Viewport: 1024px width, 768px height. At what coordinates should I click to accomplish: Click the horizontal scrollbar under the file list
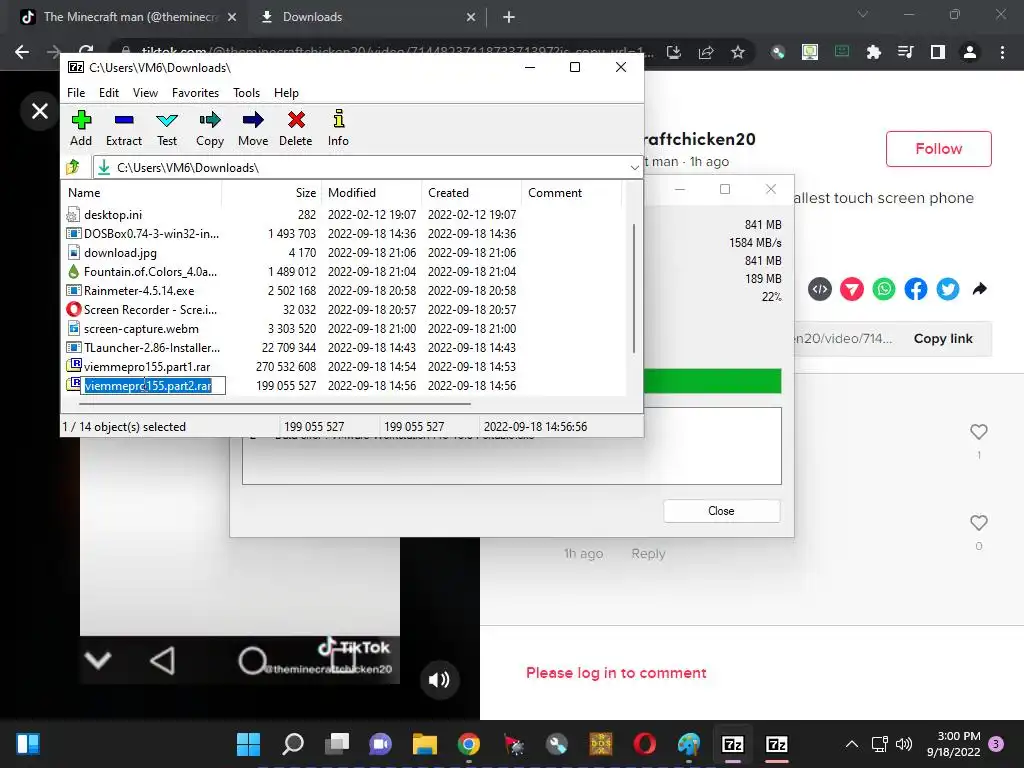click(274, 404)
